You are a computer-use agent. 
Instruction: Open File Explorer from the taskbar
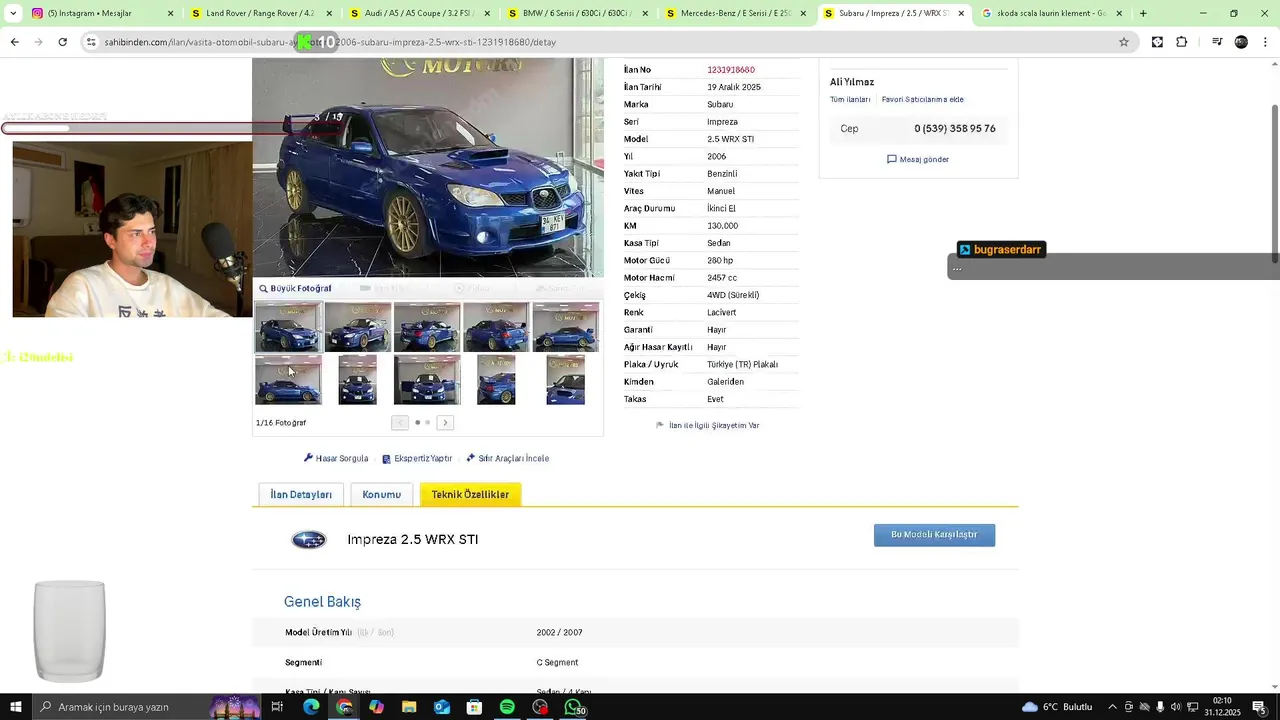[409, 707]
